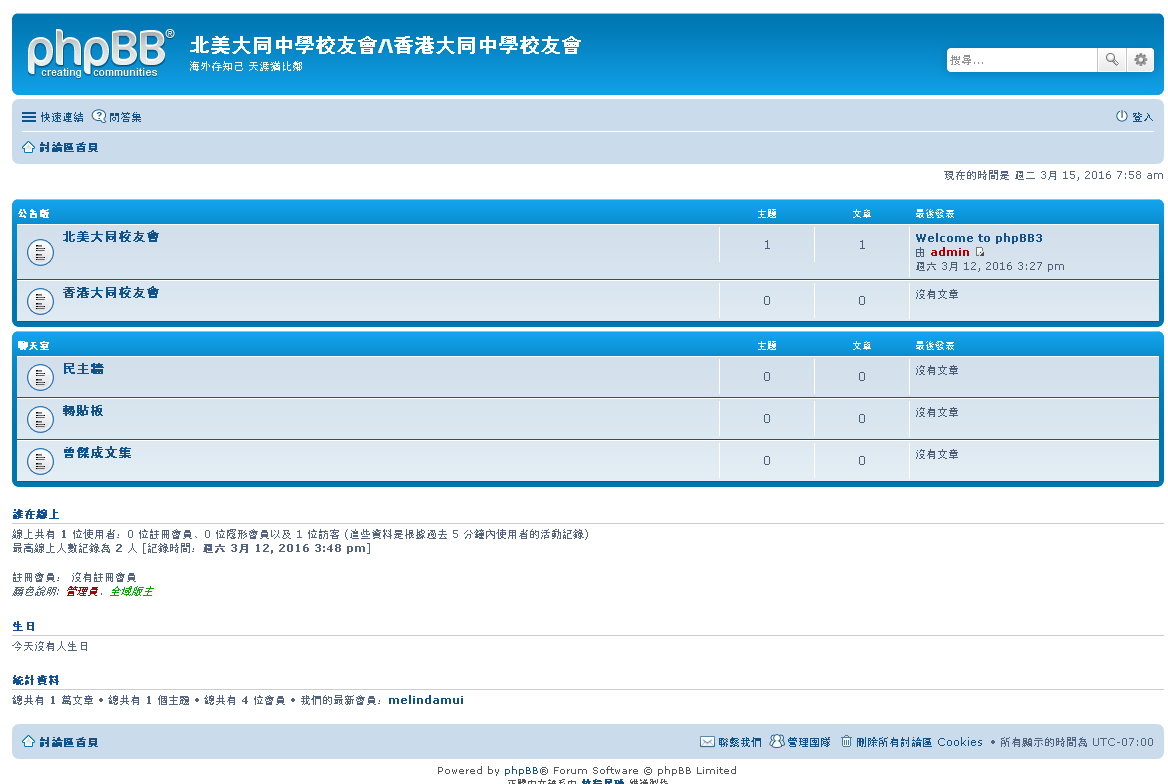Click the phpBB logo
Screen dimensions: 1168x784
(x=100, y=53)
